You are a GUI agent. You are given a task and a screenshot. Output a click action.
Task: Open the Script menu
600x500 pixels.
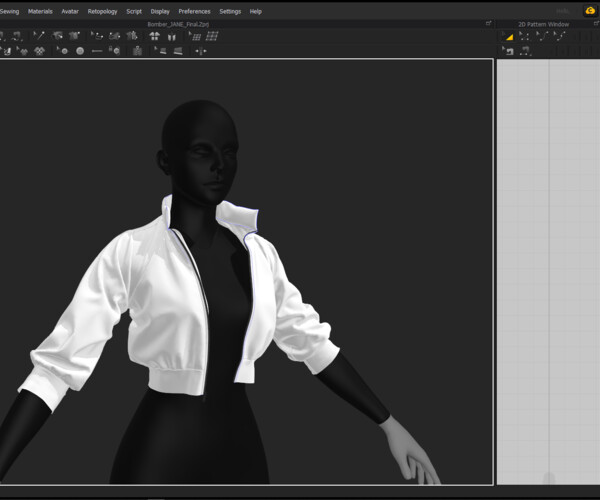point(134,11)
